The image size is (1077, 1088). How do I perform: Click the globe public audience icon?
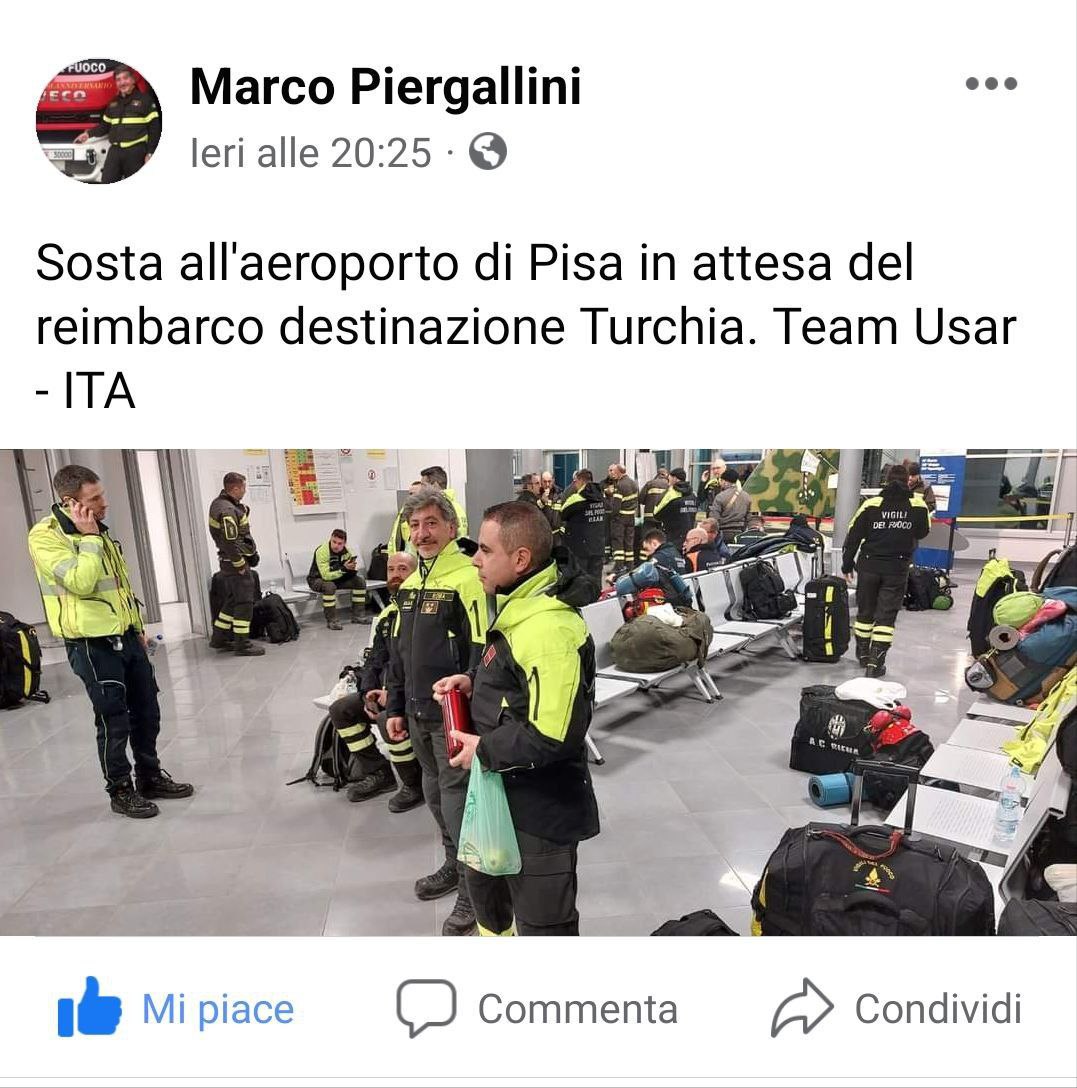pos(488,151)
